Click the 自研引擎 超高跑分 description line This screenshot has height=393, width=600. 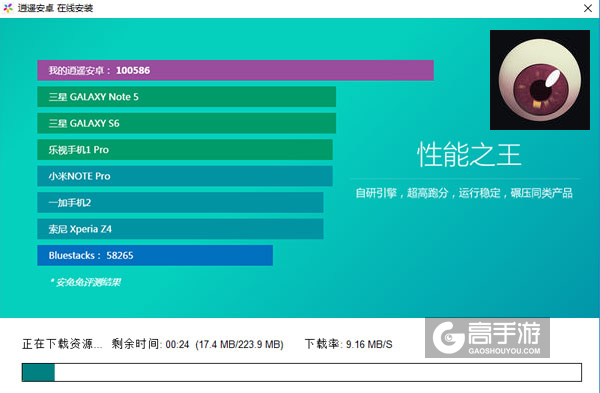[x=464, y=193]
